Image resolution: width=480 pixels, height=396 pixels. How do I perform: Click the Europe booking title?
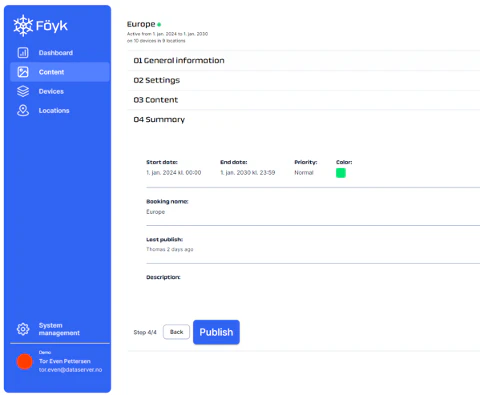point(141,24)
